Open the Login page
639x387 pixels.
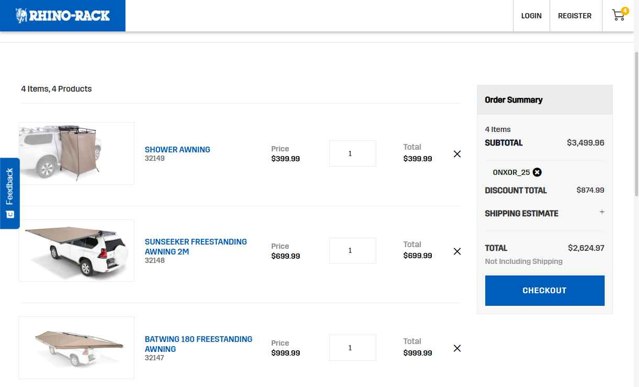click(x=531, y=16)
